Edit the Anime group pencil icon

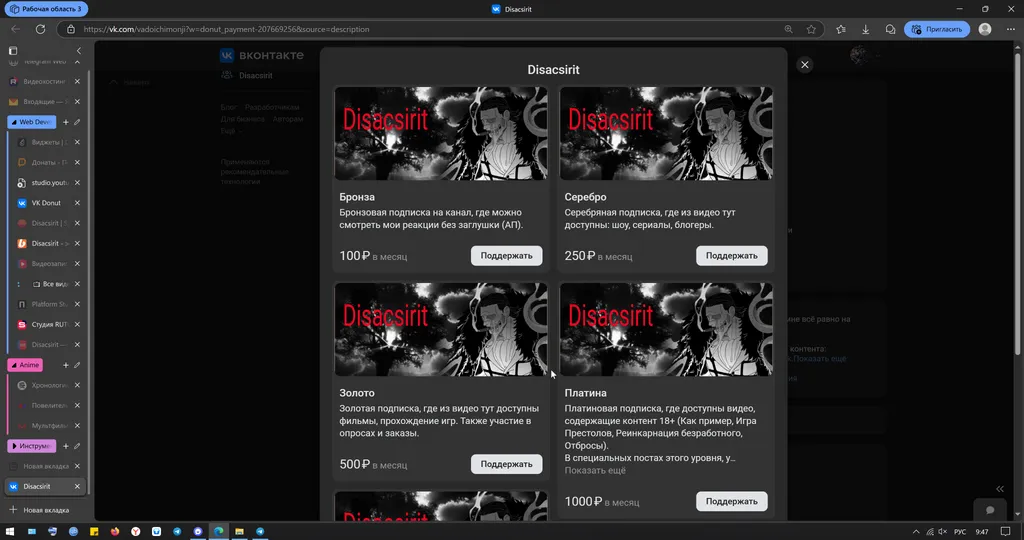[77, 365]
